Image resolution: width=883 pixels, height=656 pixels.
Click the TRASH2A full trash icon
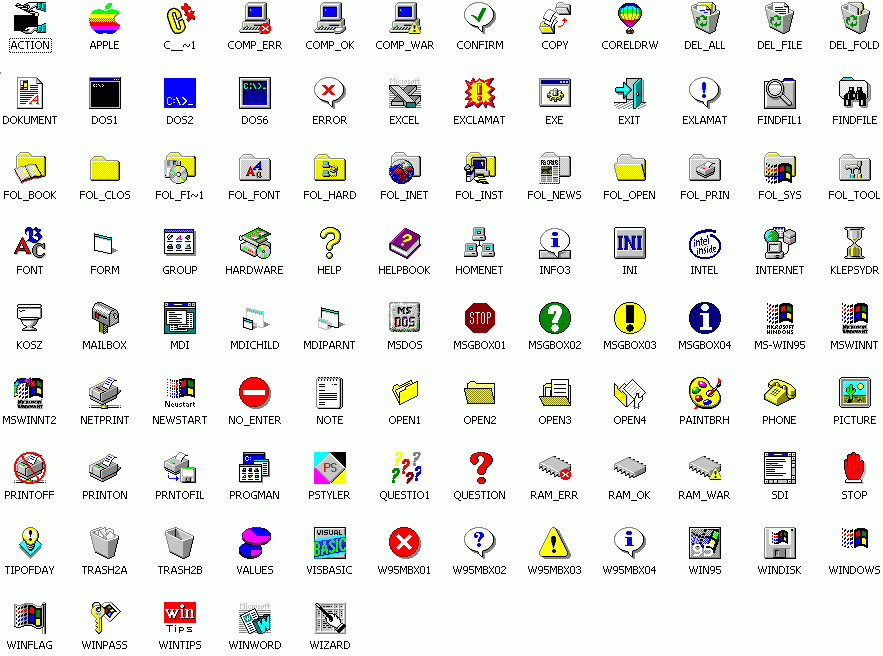coord(105,542)
